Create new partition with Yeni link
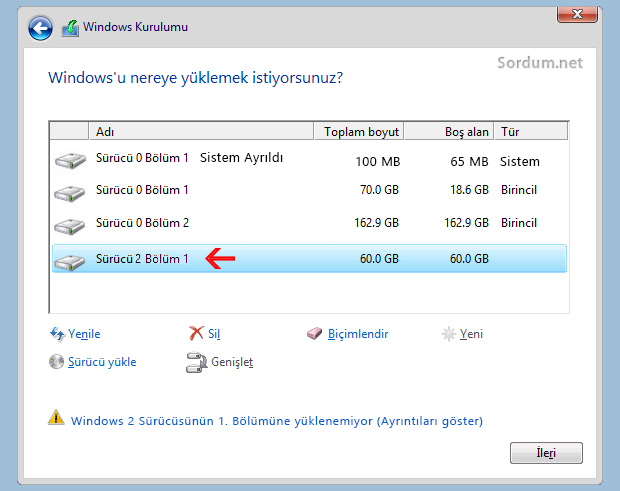 [x=471, y=334]
